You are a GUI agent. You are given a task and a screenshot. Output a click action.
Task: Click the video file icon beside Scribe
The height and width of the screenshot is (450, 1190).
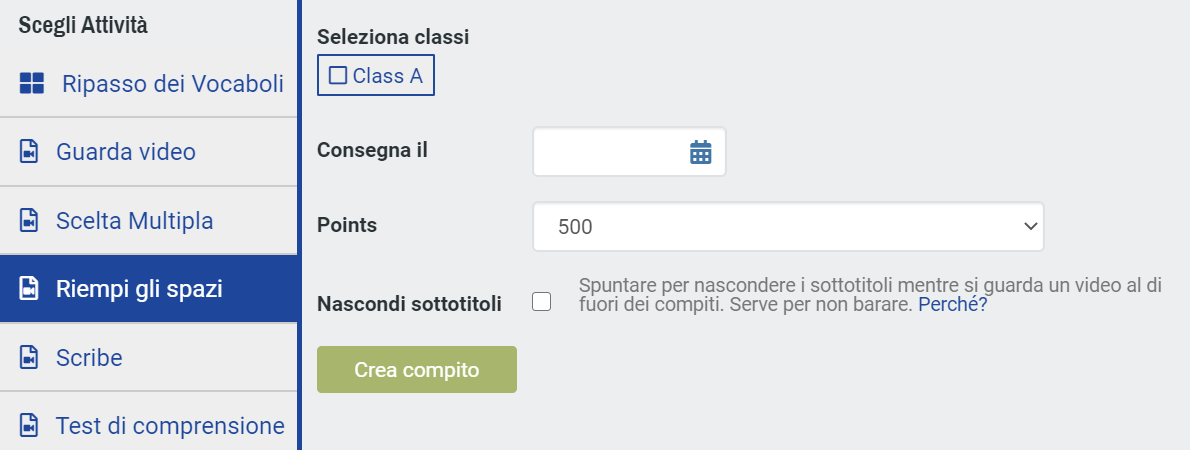pos(29,357)
